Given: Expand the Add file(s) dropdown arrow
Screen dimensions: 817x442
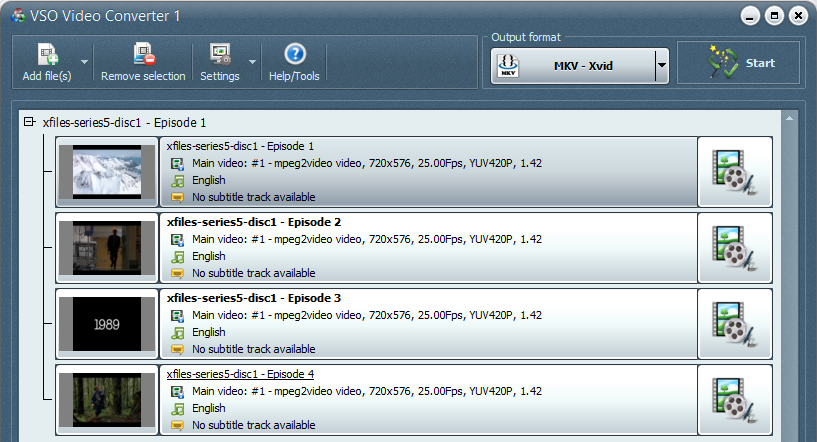Looking at the screenshot, I should tap(84, 62).
